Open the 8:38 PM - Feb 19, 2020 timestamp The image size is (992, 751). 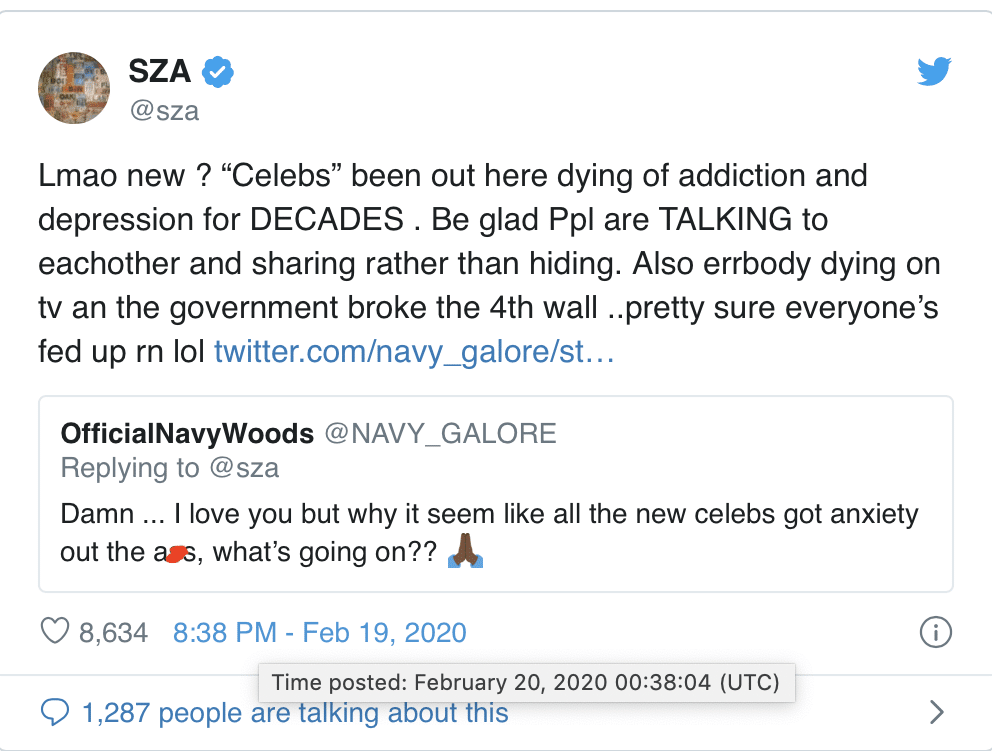click(x=319, y=632)
